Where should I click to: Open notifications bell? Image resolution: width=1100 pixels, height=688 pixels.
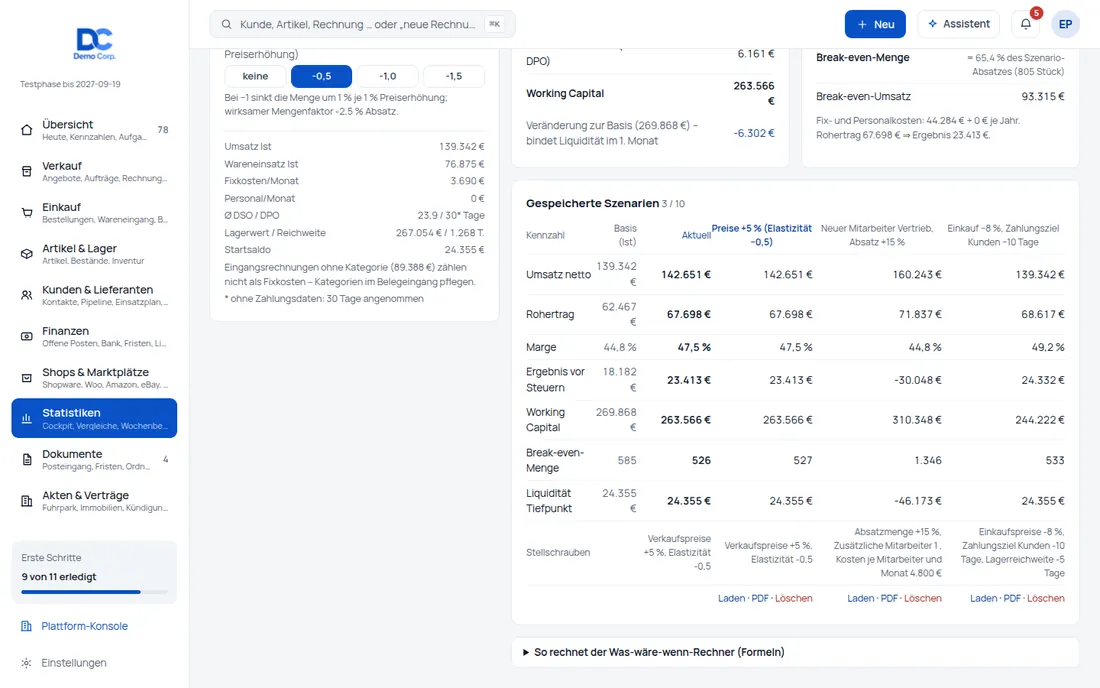tap(1026, 24)
